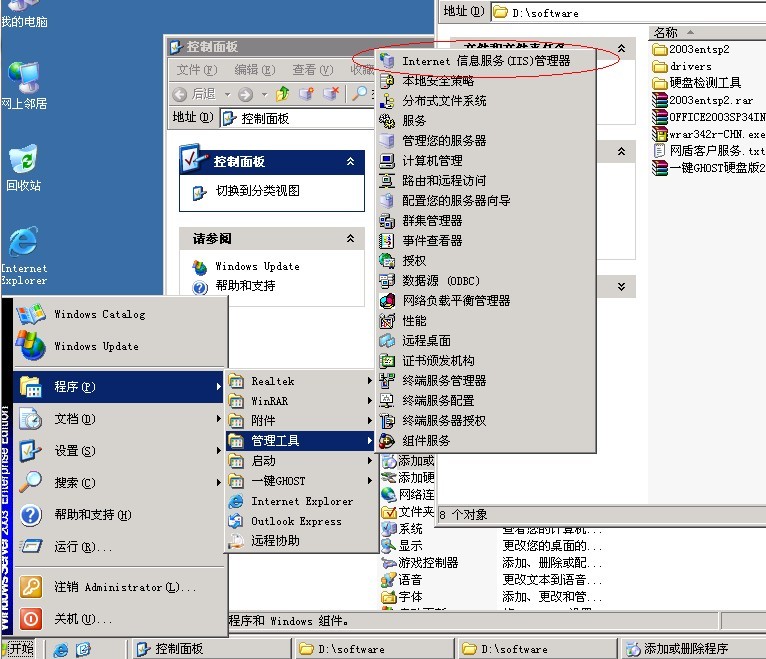
Task: Select the 硬盘检测工具 folder
Action: (x=697, y=83)
